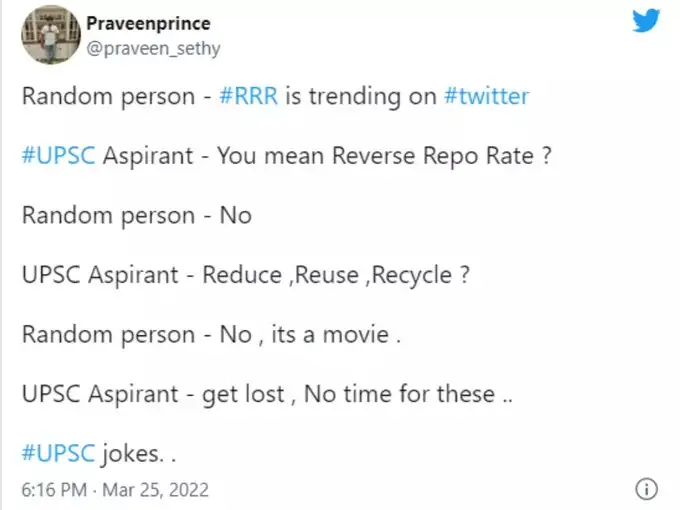680x510 pixels.
Task: Click the word "jokes" in the tweet
Action: pos(131,453)
